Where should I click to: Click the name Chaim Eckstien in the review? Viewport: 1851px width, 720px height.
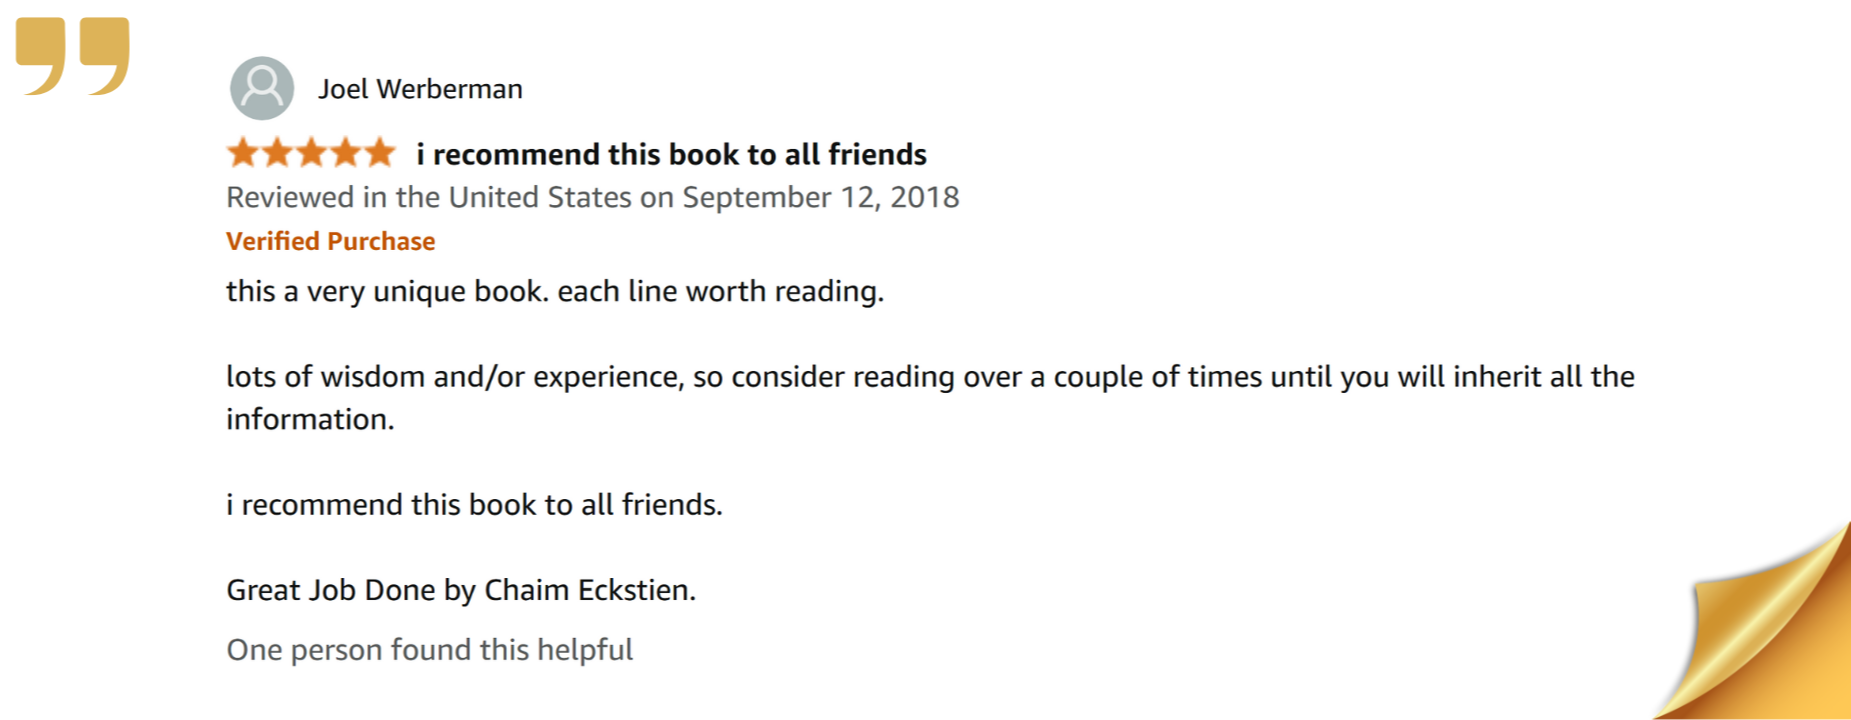coord(604,590)
